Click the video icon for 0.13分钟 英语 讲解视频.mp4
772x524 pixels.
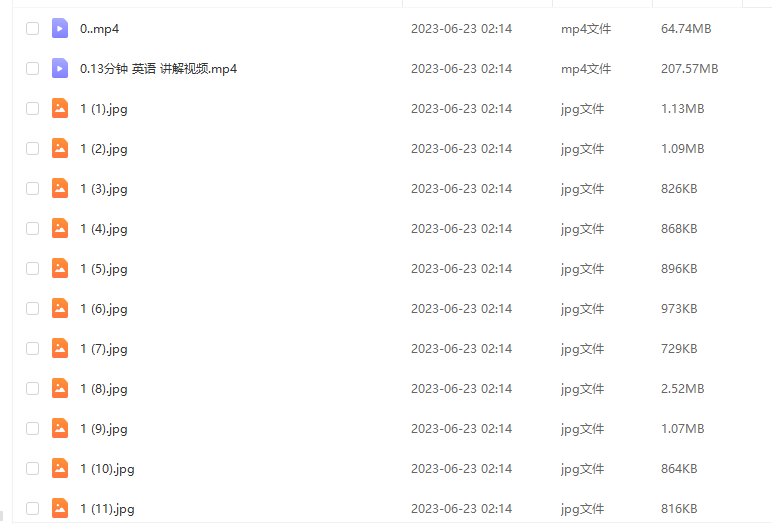(x=60, y=68)
